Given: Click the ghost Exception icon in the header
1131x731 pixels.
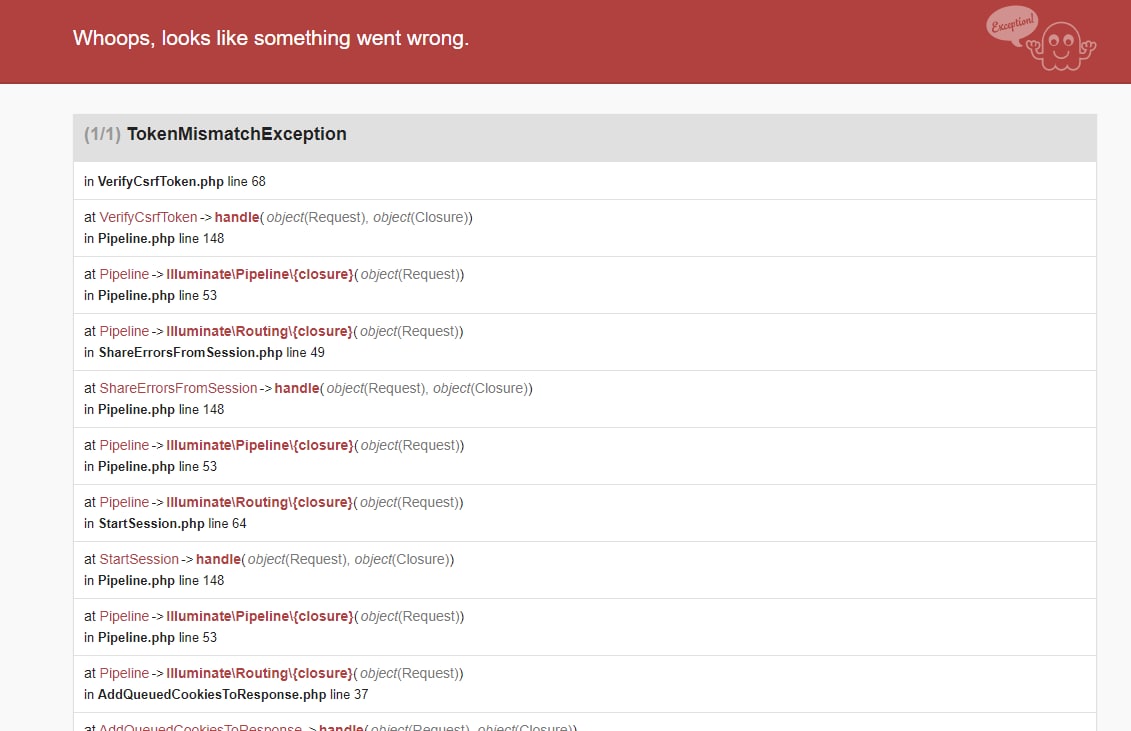Looking at the screenshot, I should tap(1041, 38).
